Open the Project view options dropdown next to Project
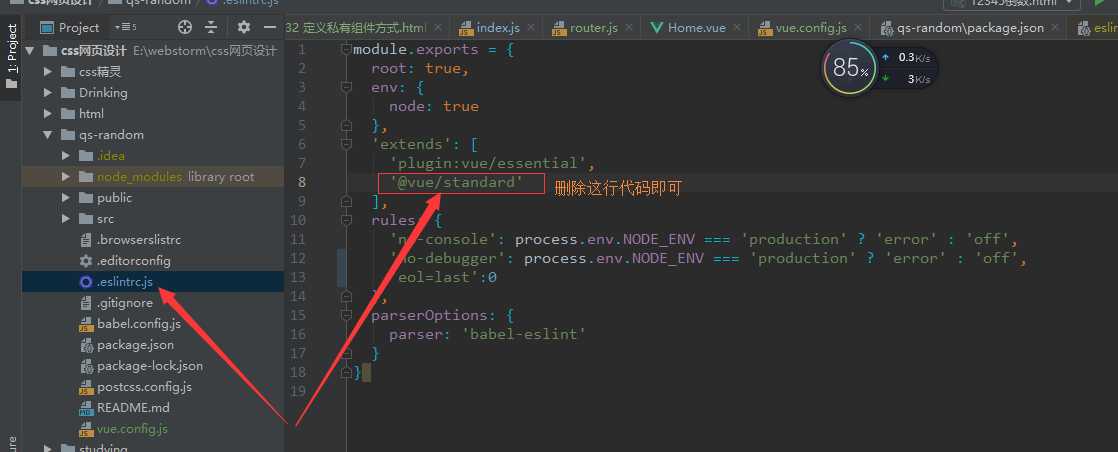 (x=125, y=28)
